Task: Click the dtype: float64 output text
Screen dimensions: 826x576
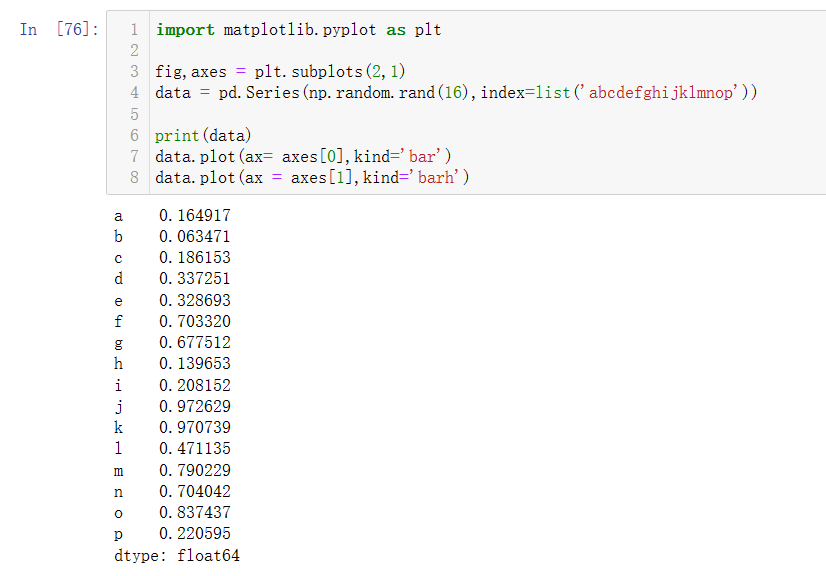Action: point(177,555)
